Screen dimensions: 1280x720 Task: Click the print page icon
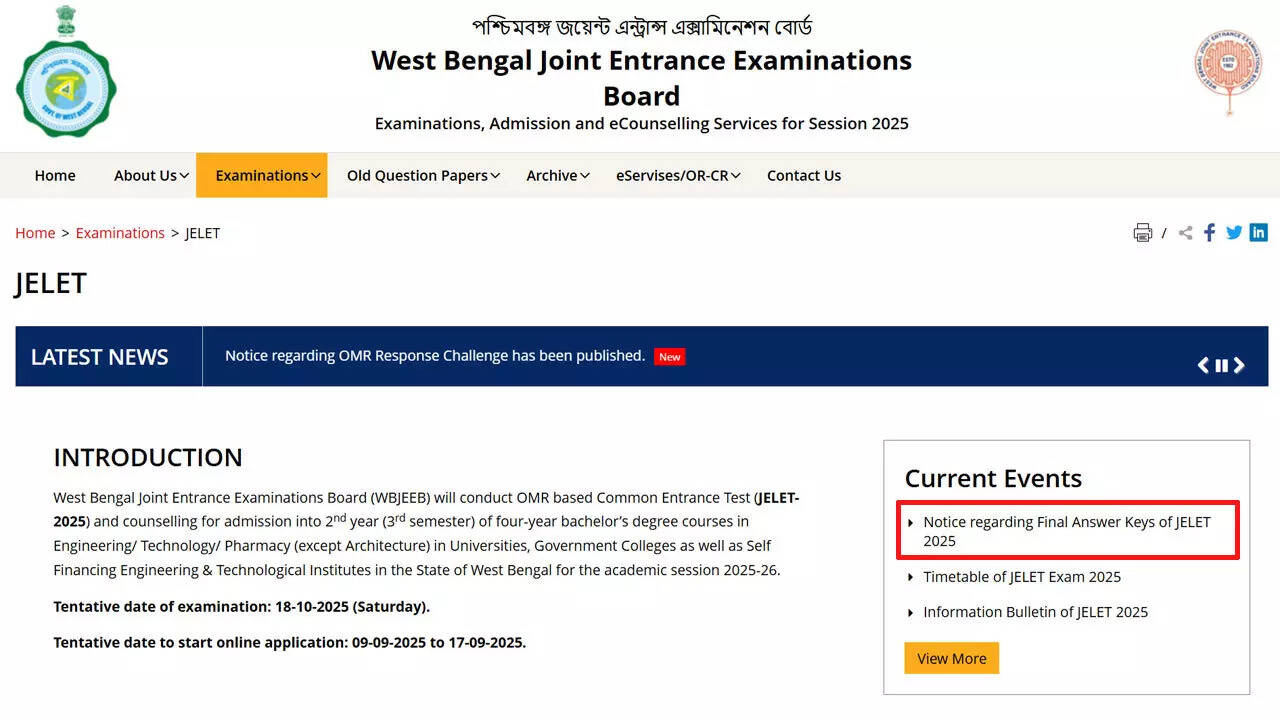(x=1142, y=233)
